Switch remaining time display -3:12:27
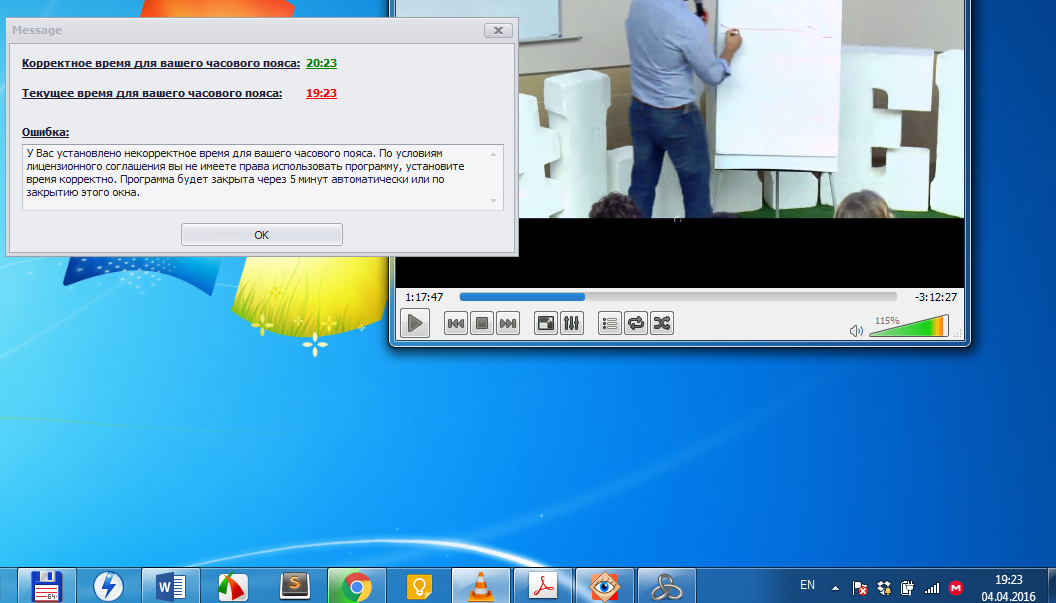This screenshot has height=603, width=1056. pos(935,297)
